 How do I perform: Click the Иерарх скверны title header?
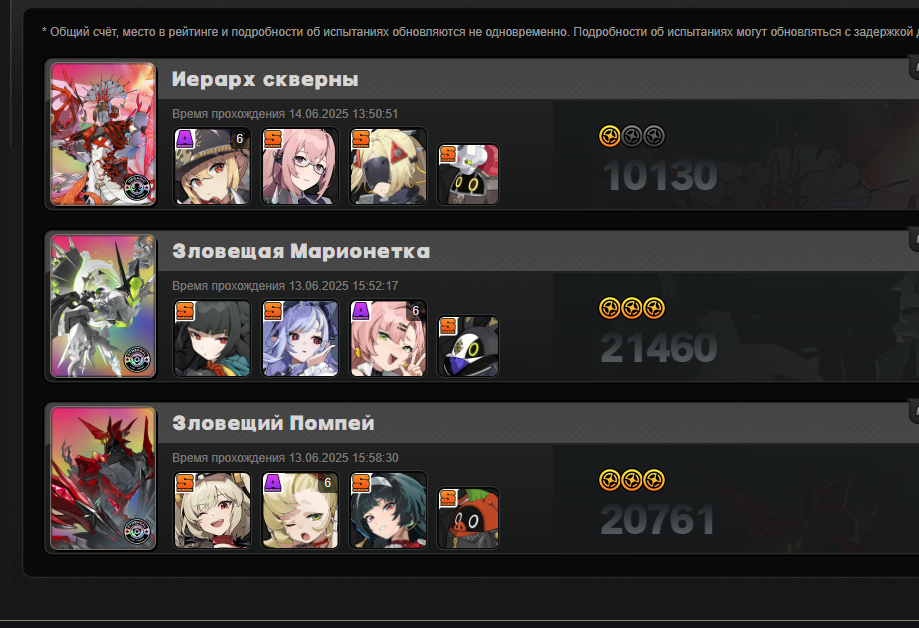point(265,79)
